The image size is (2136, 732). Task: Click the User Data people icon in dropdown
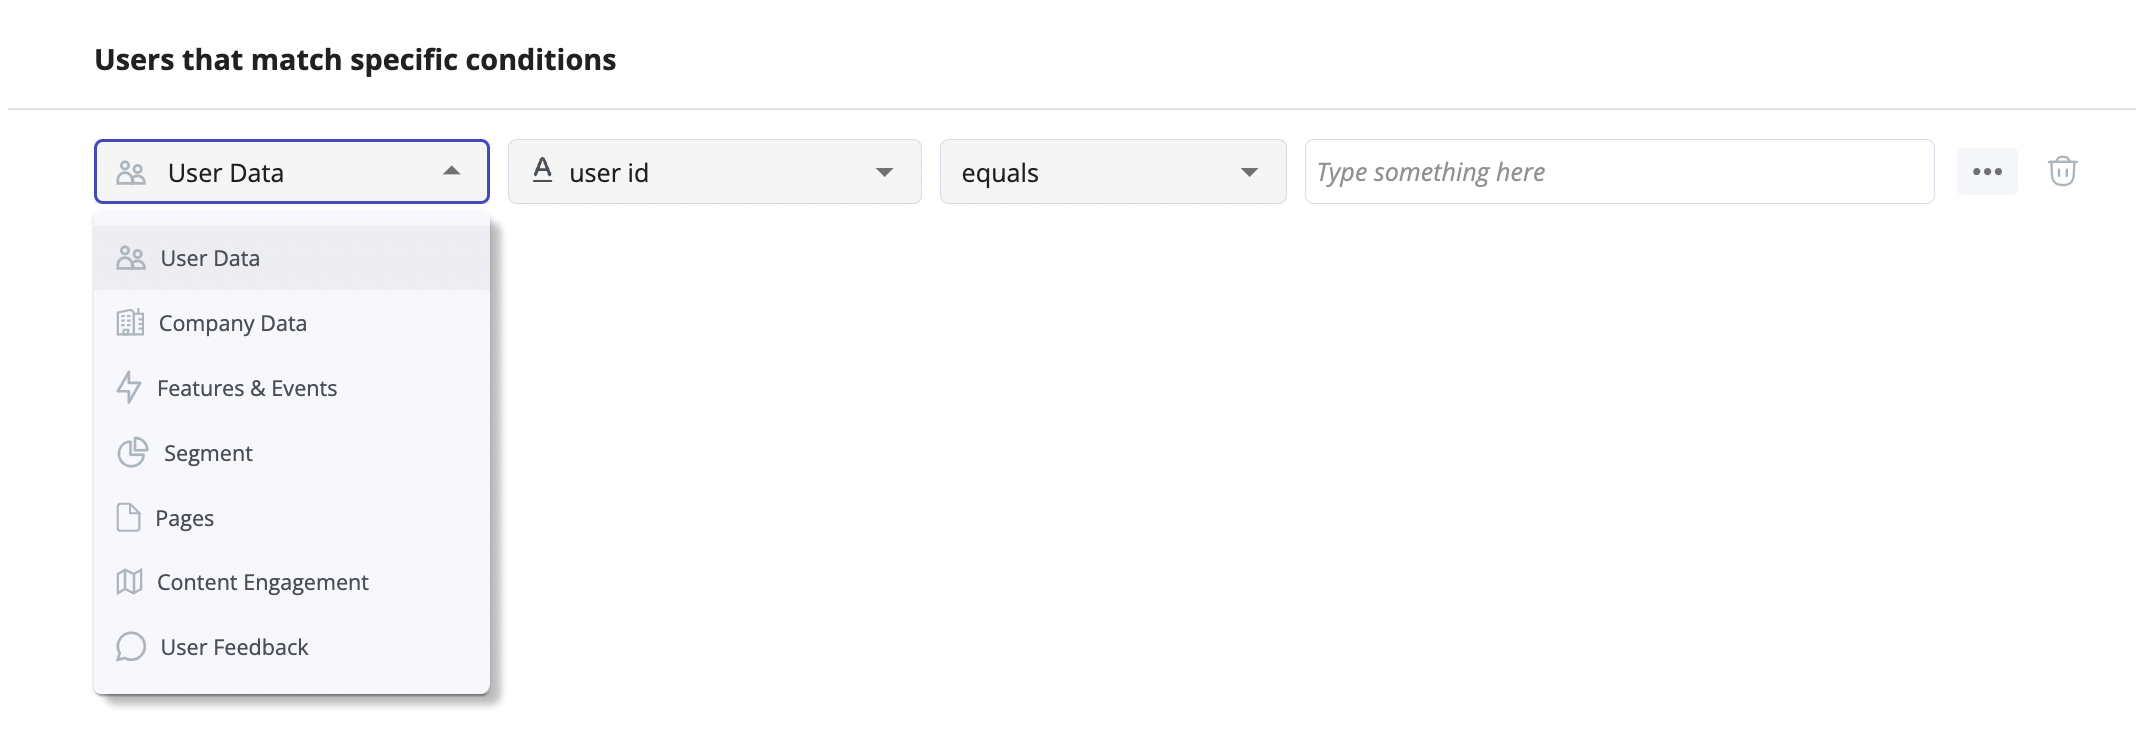click(131, 257)
